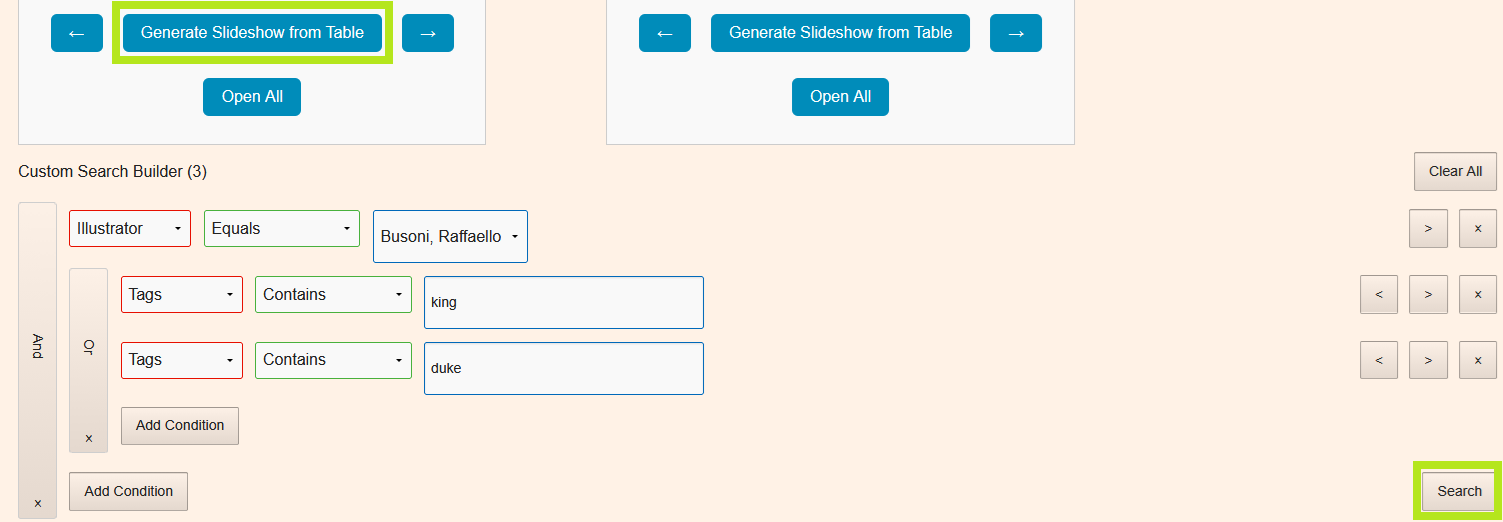Open the Equals operator dropdown
1503x522 pixels.
[282, 228]
